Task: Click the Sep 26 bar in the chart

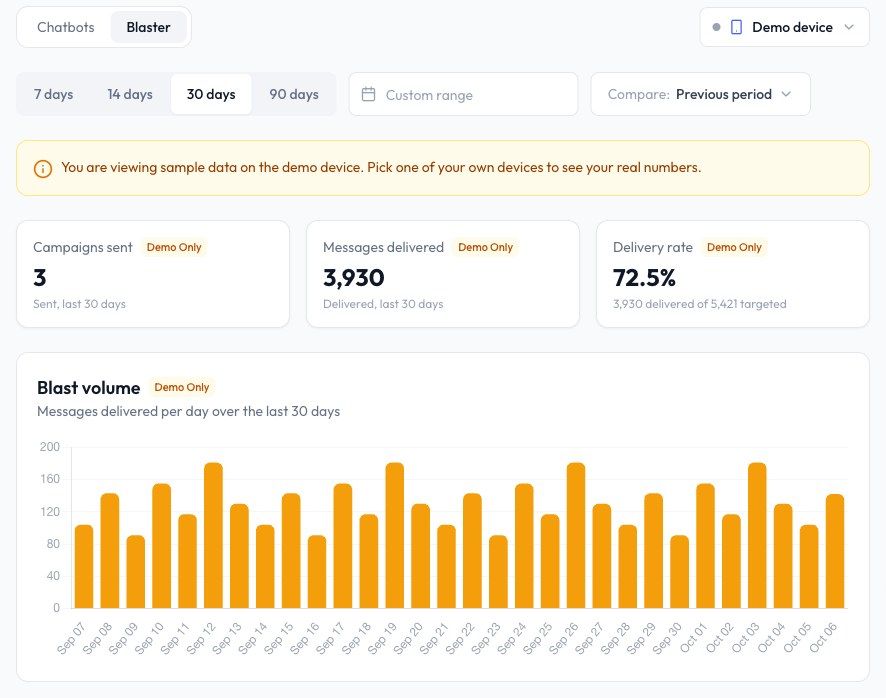Action: (576, 536)
